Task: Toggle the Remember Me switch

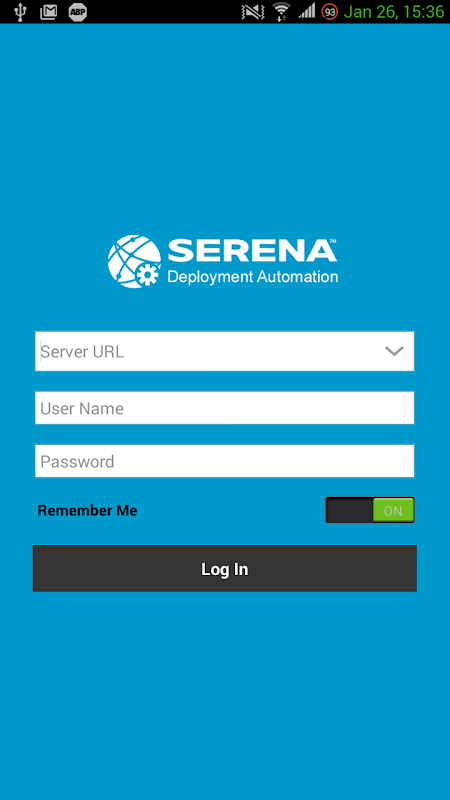Action: 370,510
